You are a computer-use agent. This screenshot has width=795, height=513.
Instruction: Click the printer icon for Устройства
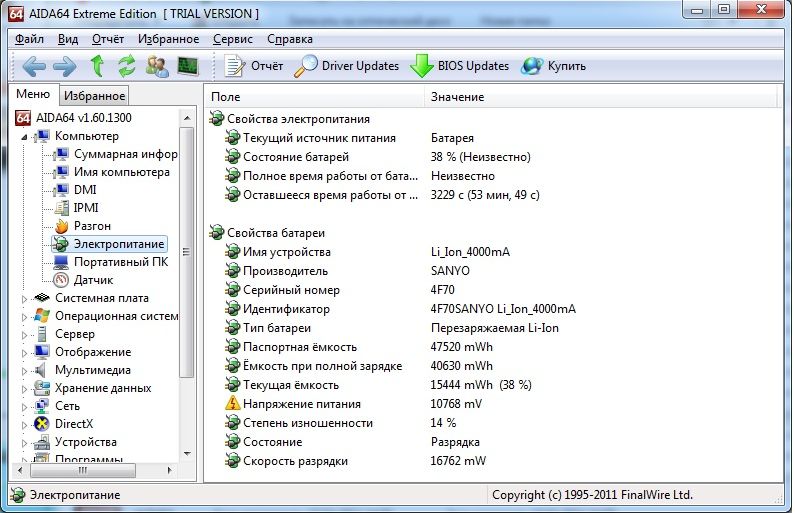(42, 442)
